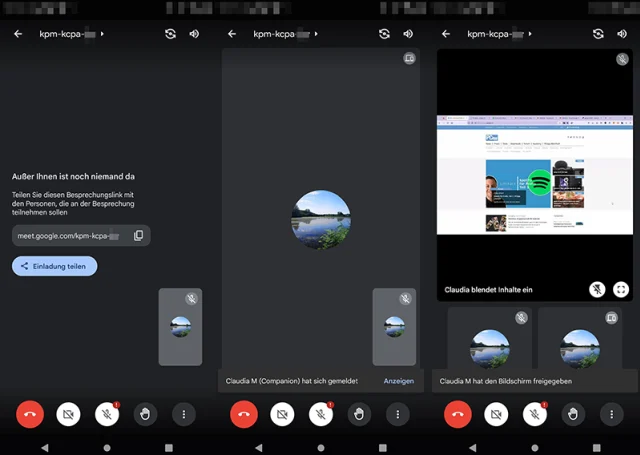Switch camera in the middle screen

coord(384,34)
